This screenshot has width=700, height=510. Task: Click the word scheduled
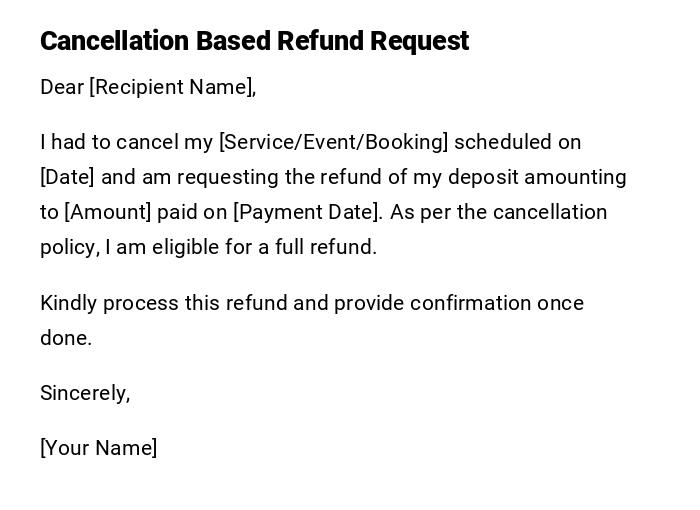(x=505, y=142)
